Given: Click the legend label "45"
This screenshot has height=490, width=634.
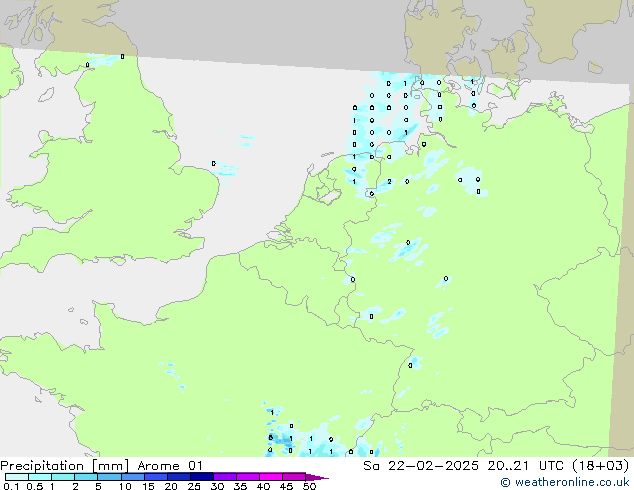Looking at the screenshot, I should coord(286,486).
